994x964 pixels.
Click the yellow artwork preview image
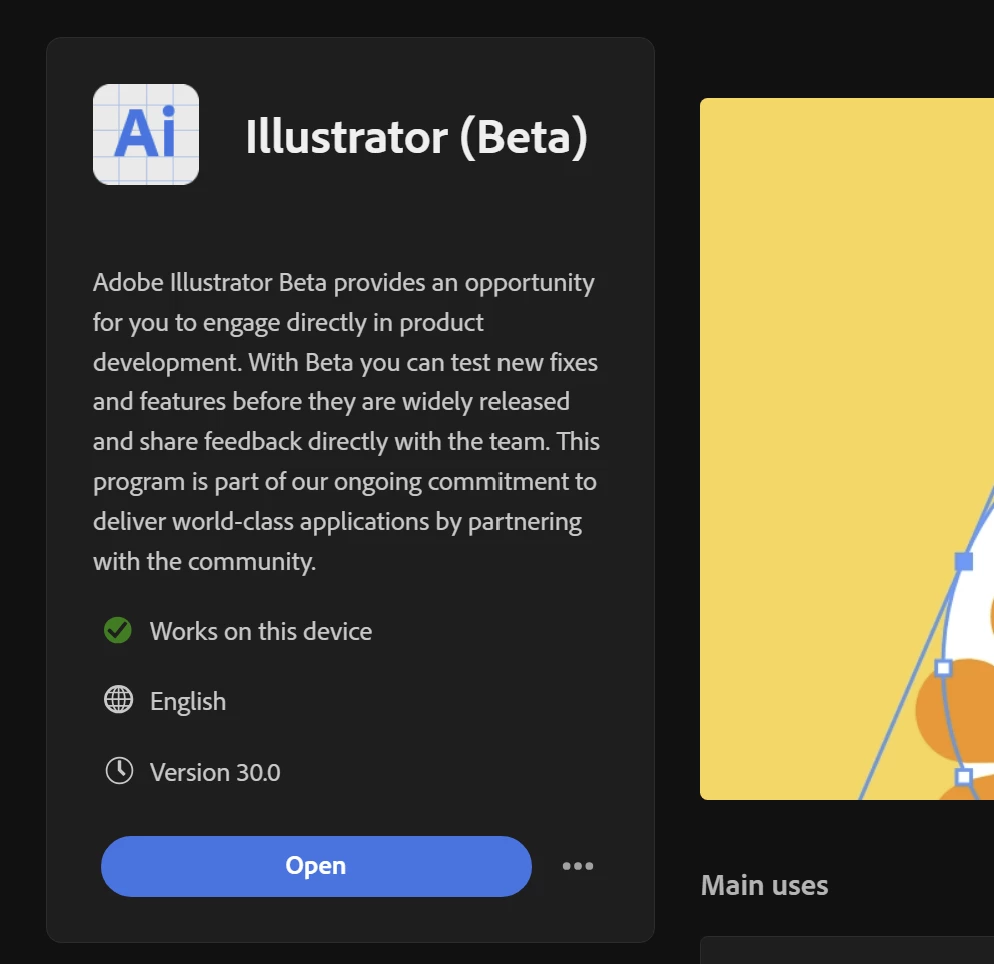[847, 449]
